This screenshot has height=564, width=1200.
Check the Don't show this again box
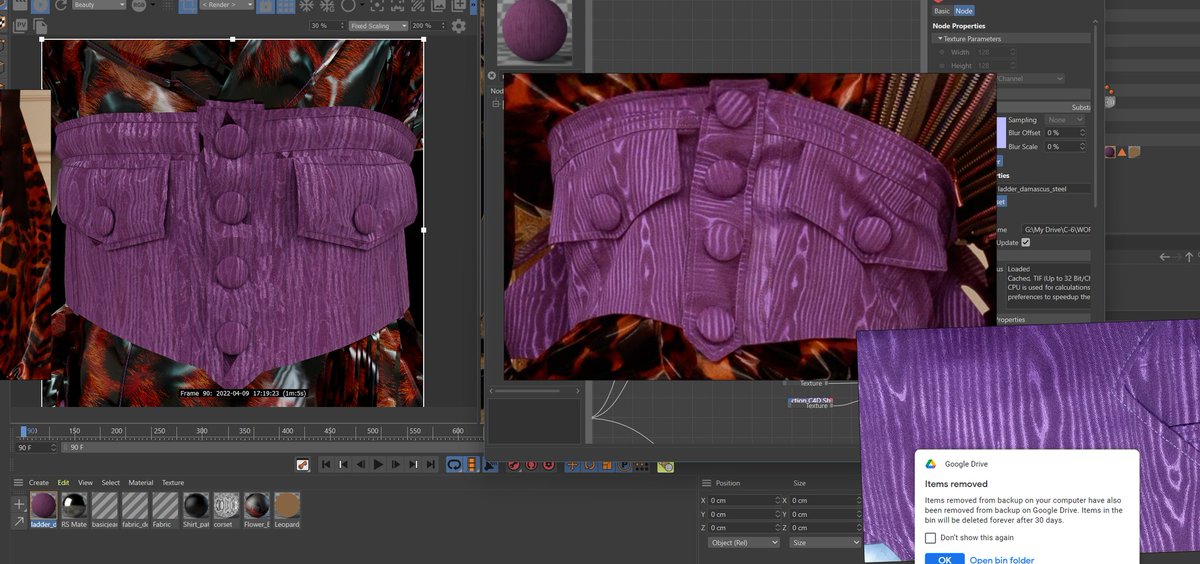pos(931,538)
